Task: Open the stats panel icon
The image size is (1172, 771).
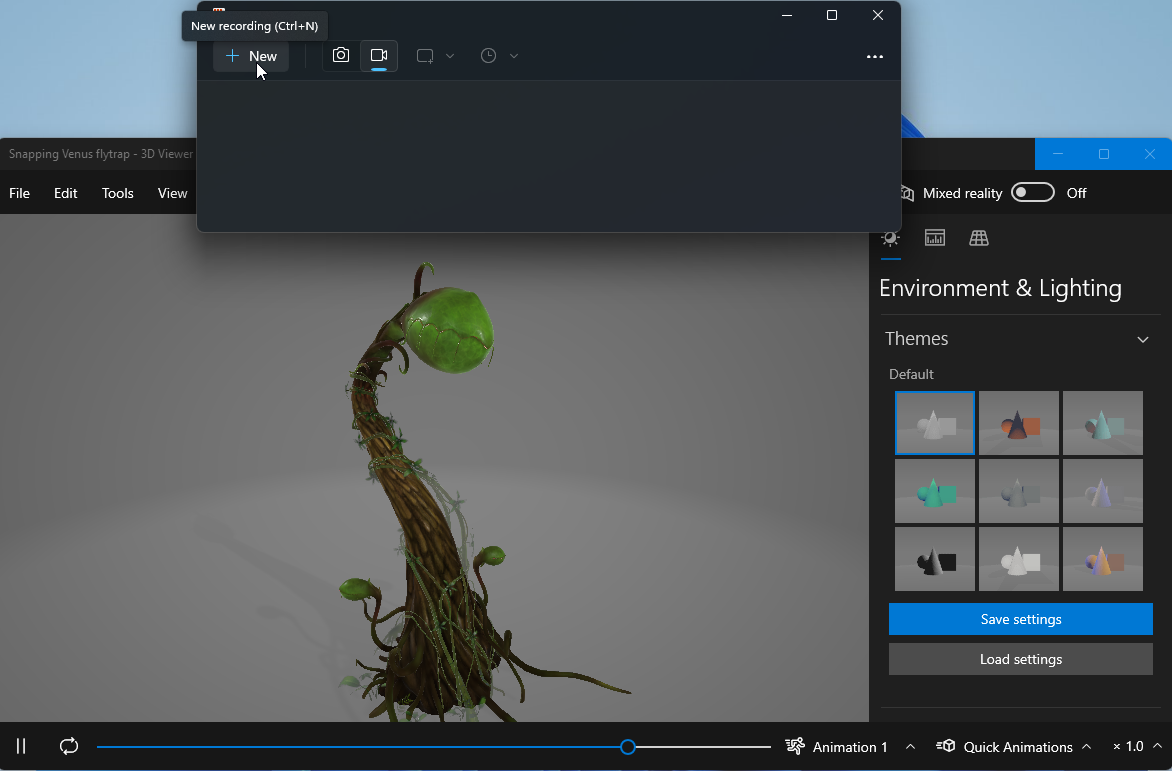Action: [x=934, y=238]
